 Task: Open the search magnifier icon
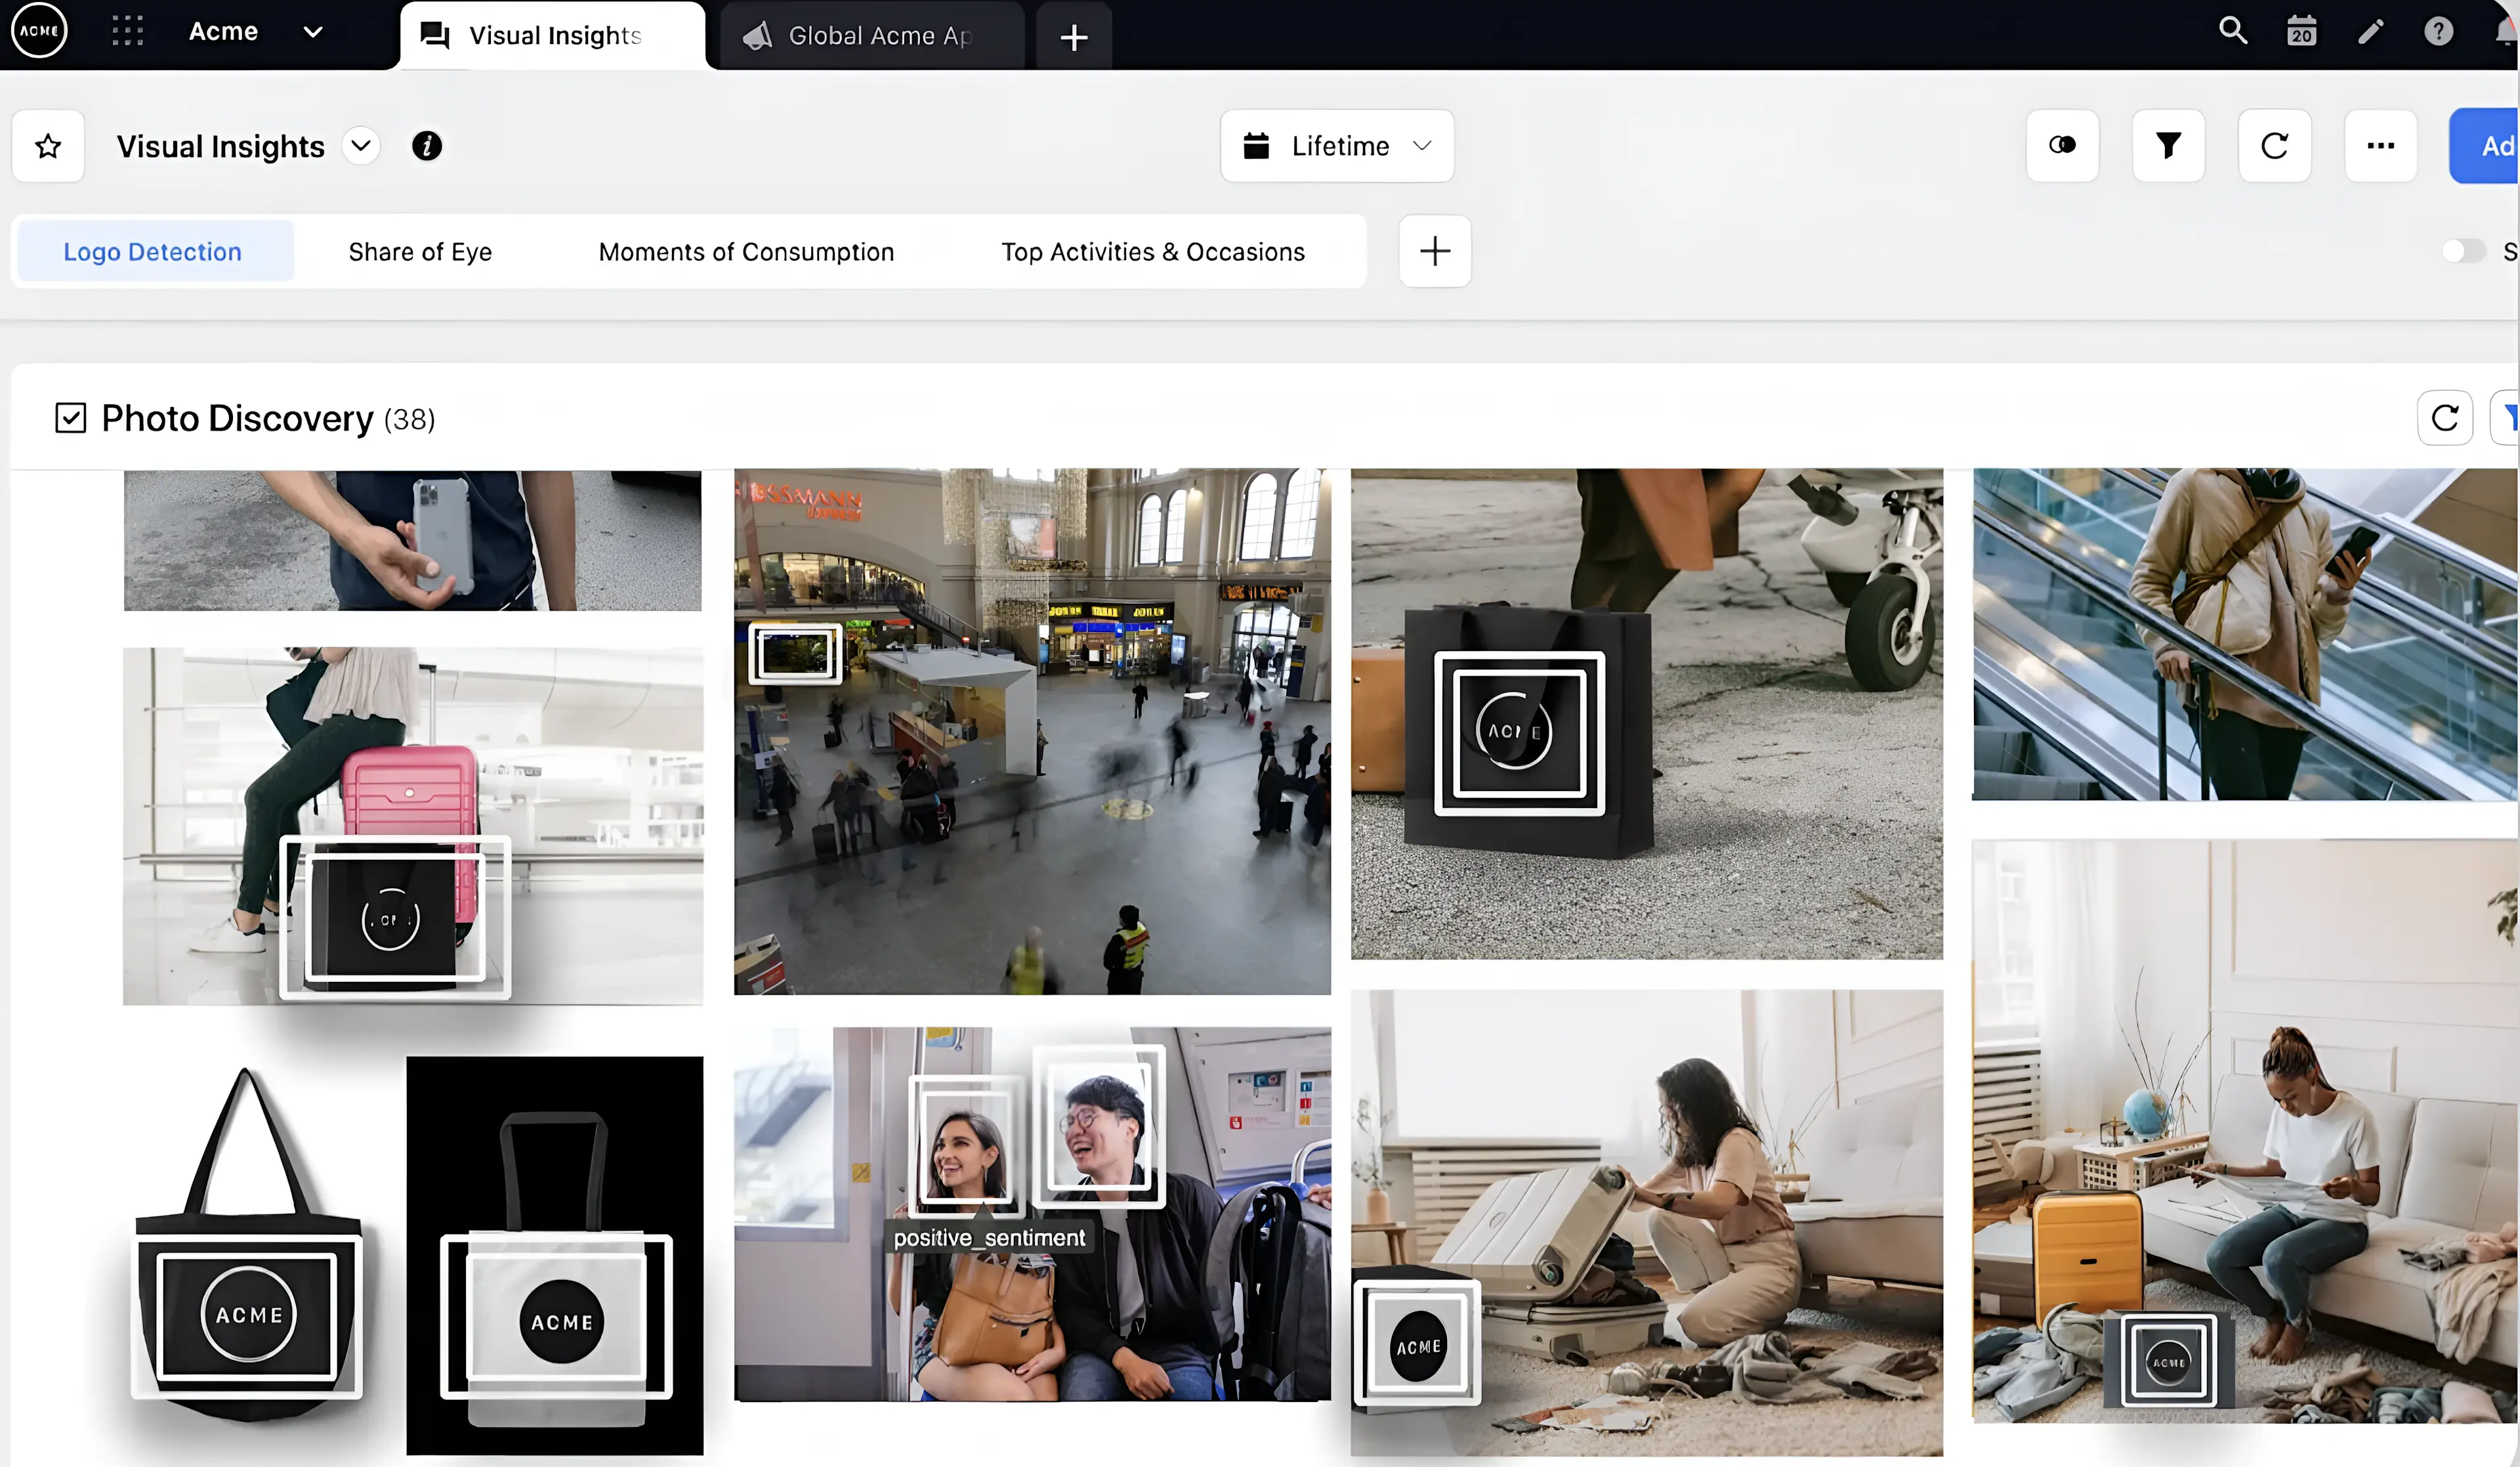(x=2232, y=31)
